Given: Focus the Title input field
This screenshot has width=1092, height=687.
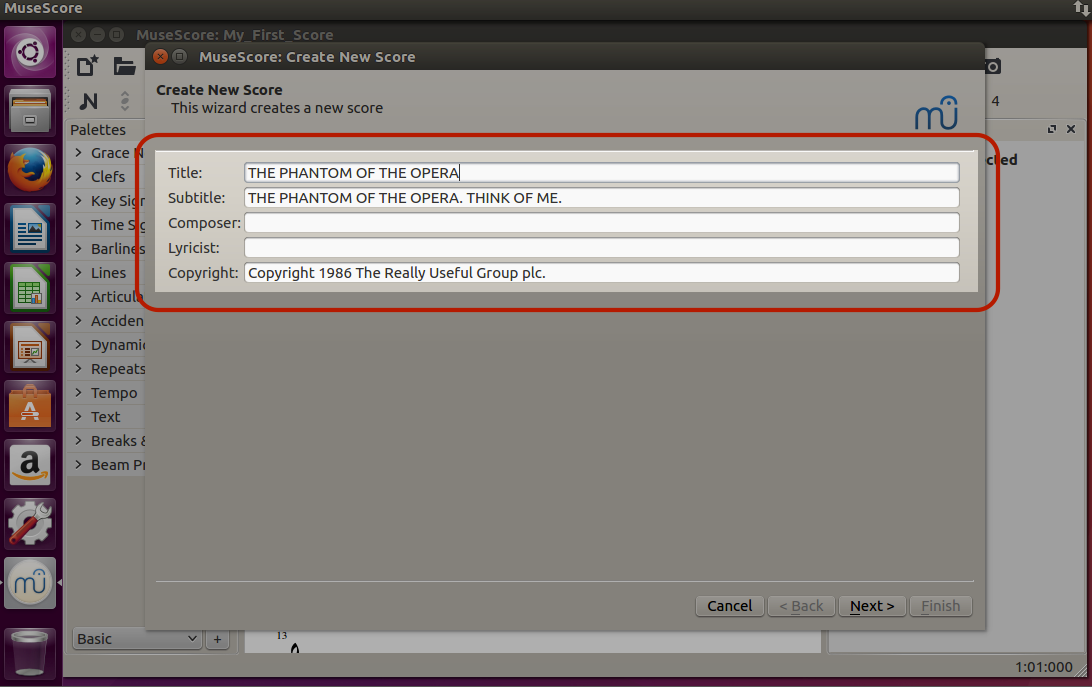Looking at the screenshot, I should [602, 173].
